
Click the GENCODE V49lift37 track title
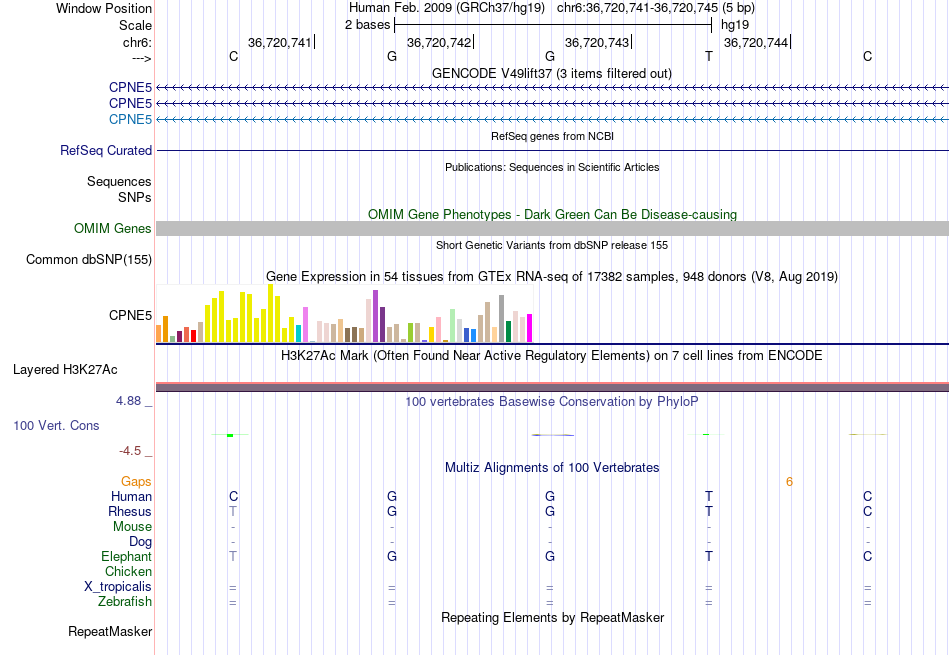552,73
